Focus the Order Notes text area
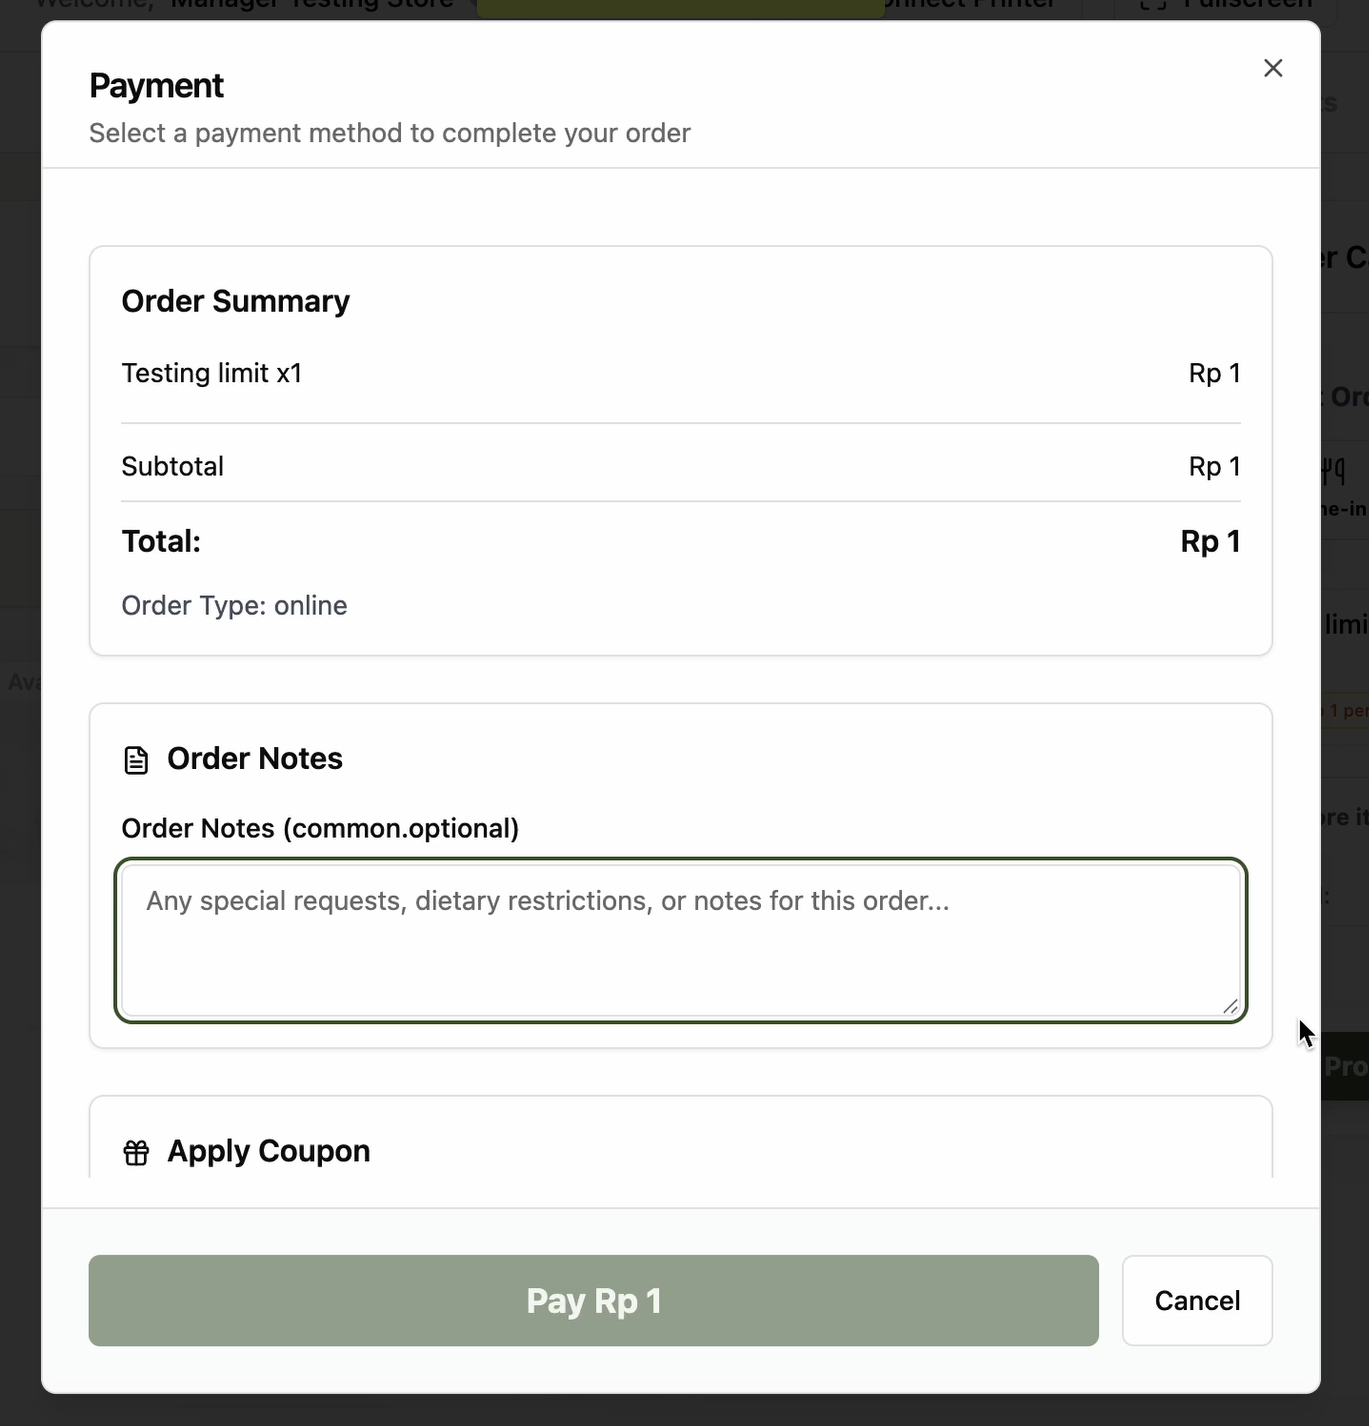The image size is (1369, 1426). (x=680, y=940)
